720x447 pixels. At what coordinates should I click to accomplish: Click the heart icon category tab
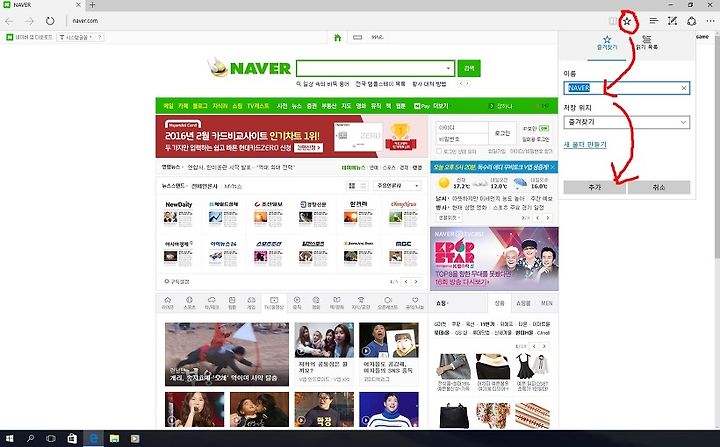[415, 303]
